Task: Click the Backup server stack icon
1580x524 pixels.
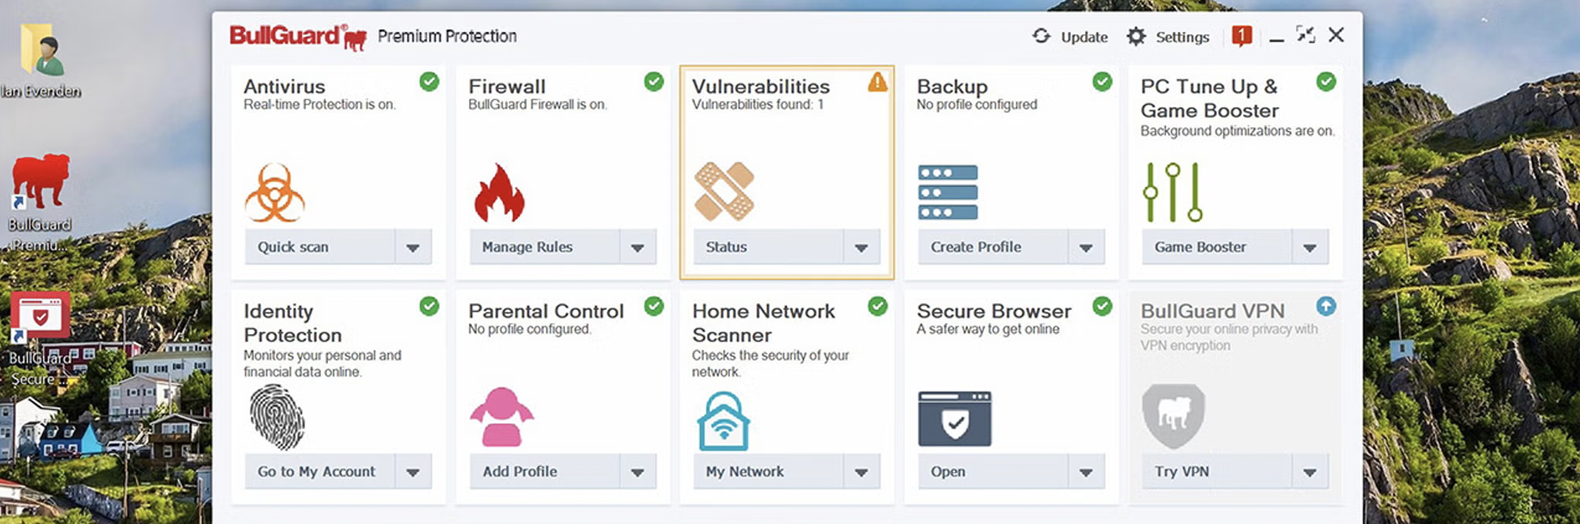Action: coord(947,192)
